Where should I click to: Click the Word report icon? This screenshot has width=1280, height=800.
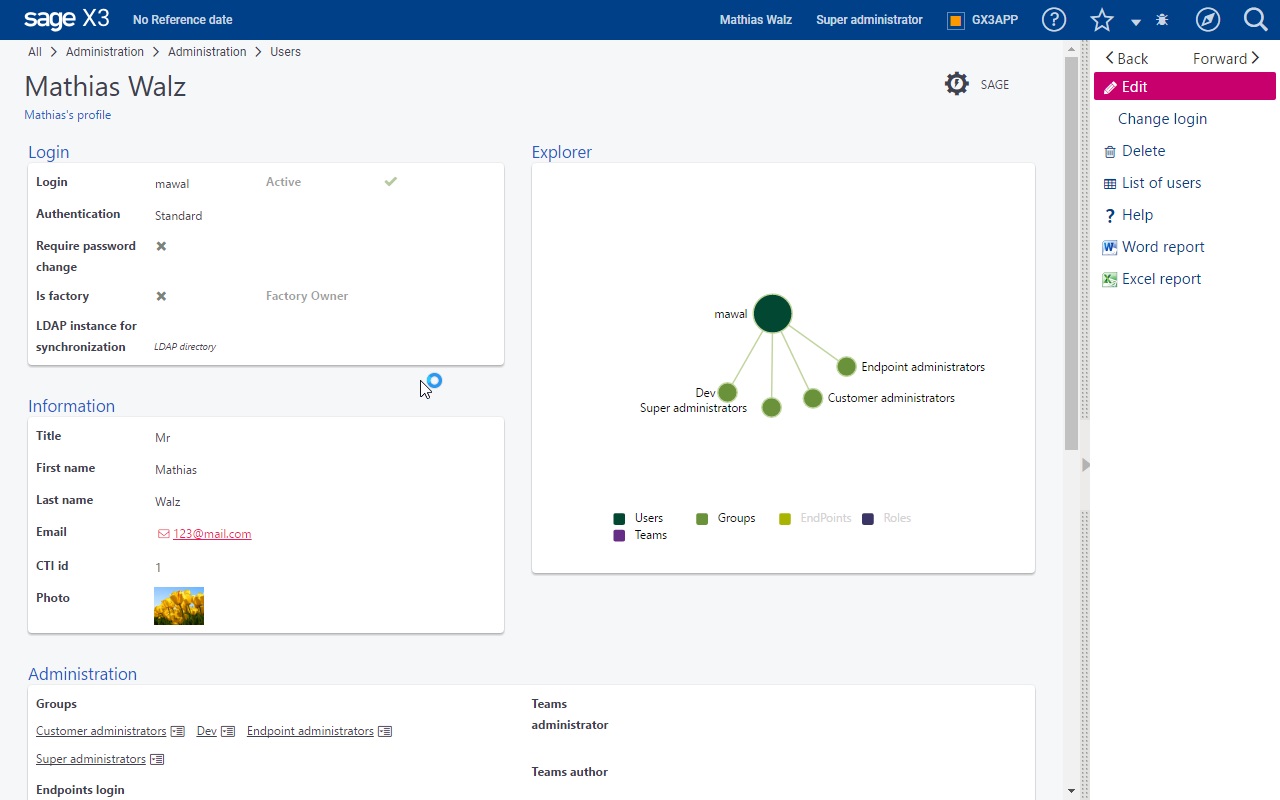1109,247
